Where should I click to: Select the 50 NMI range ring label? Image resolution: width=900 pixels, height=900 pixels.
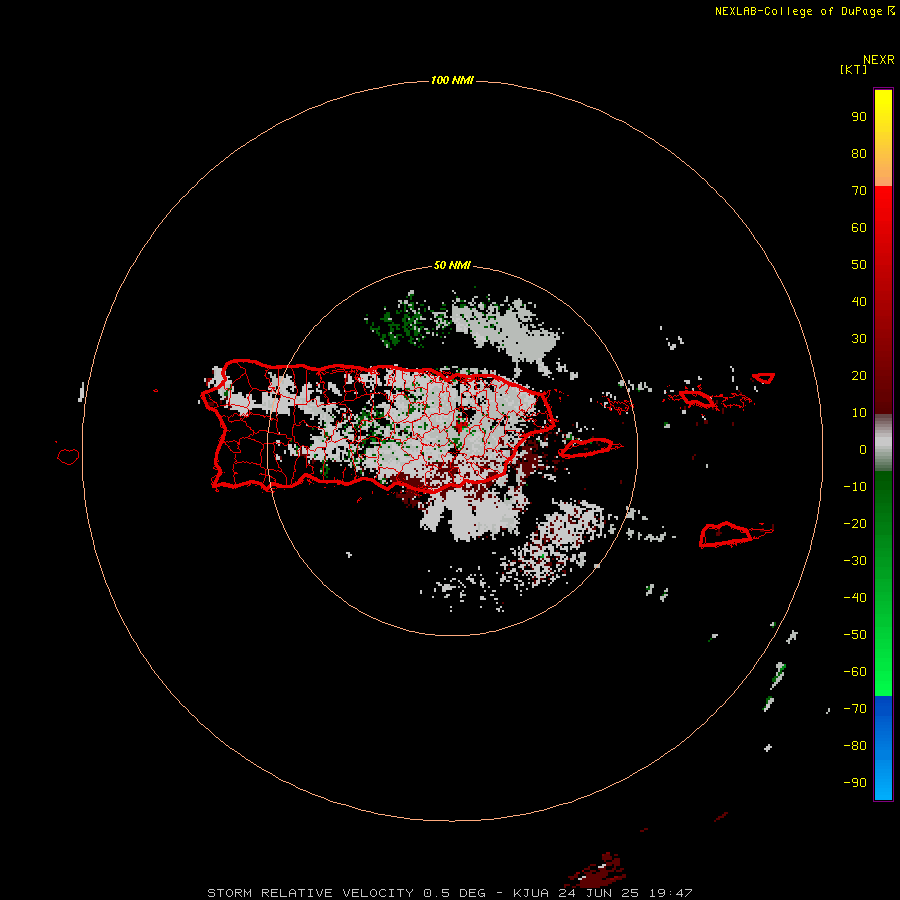point(452,265)
